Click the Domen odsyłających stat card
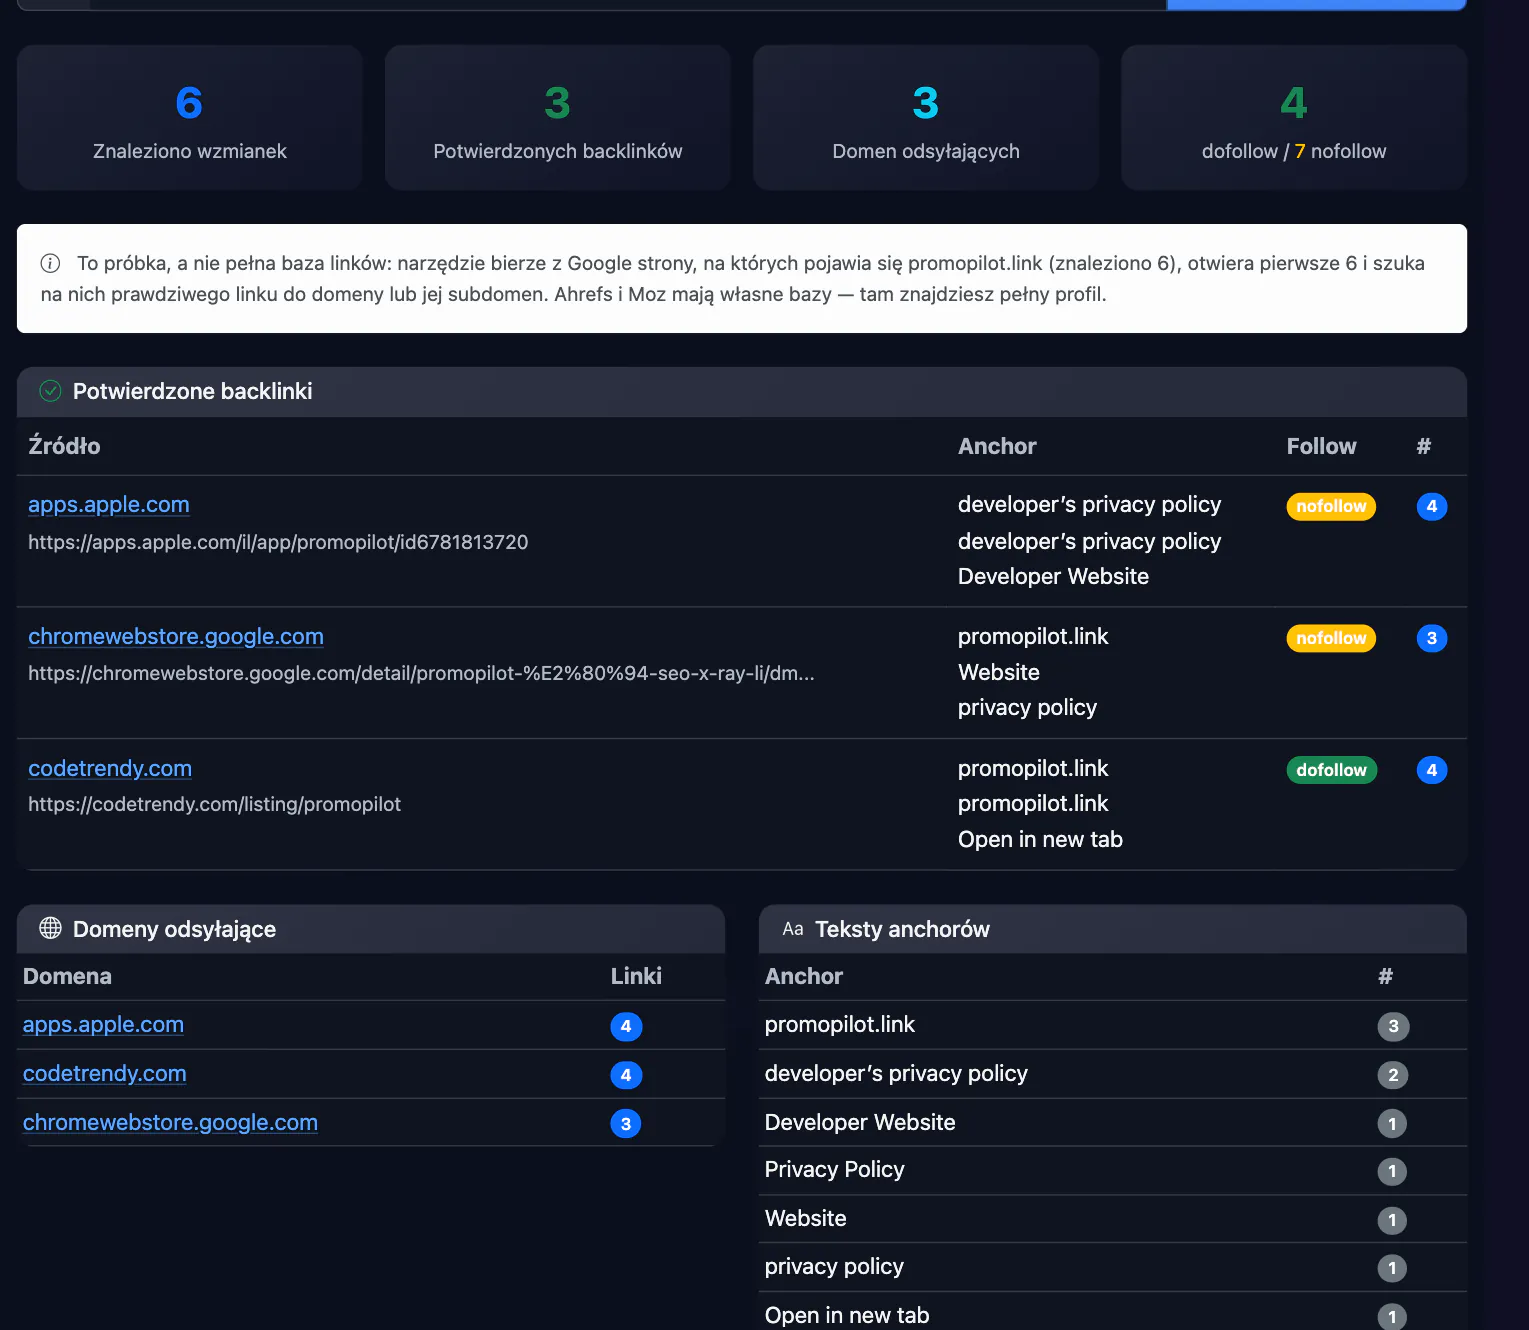The image size is (1529, 1330). [926, 118]
